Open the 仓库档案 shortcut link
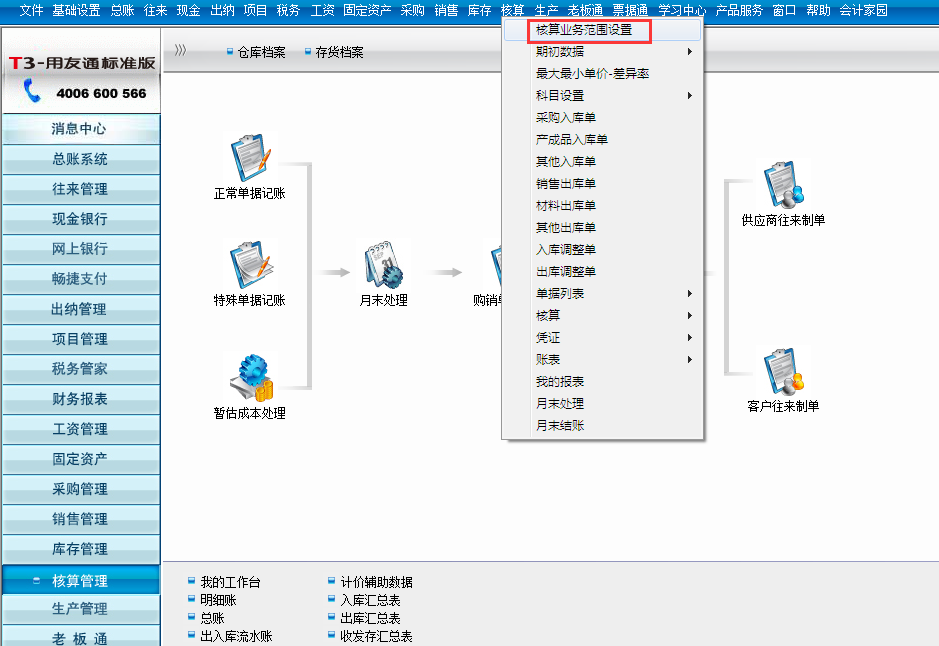 [261, 53]
